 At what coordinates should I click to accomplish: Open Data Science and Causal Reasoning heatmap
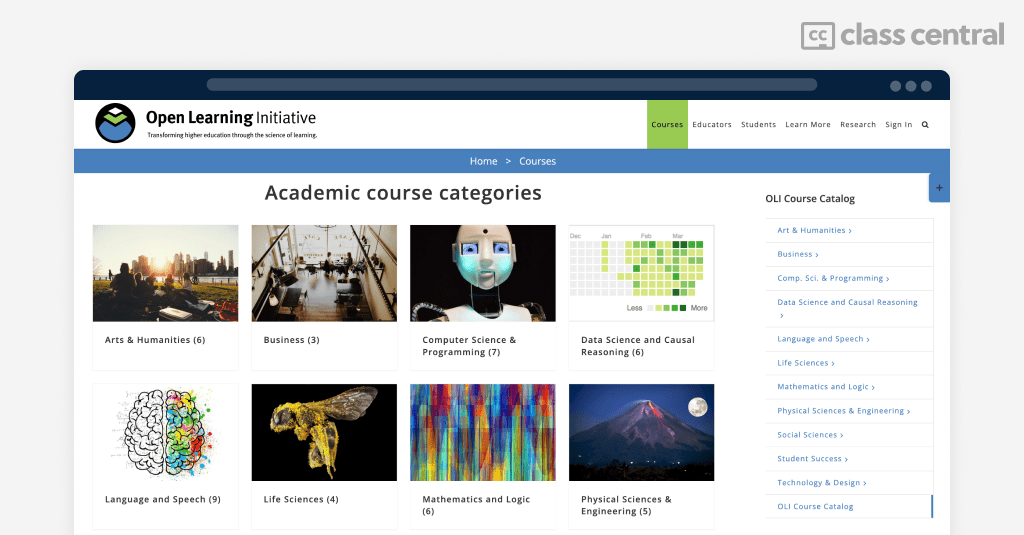(641, 273)
